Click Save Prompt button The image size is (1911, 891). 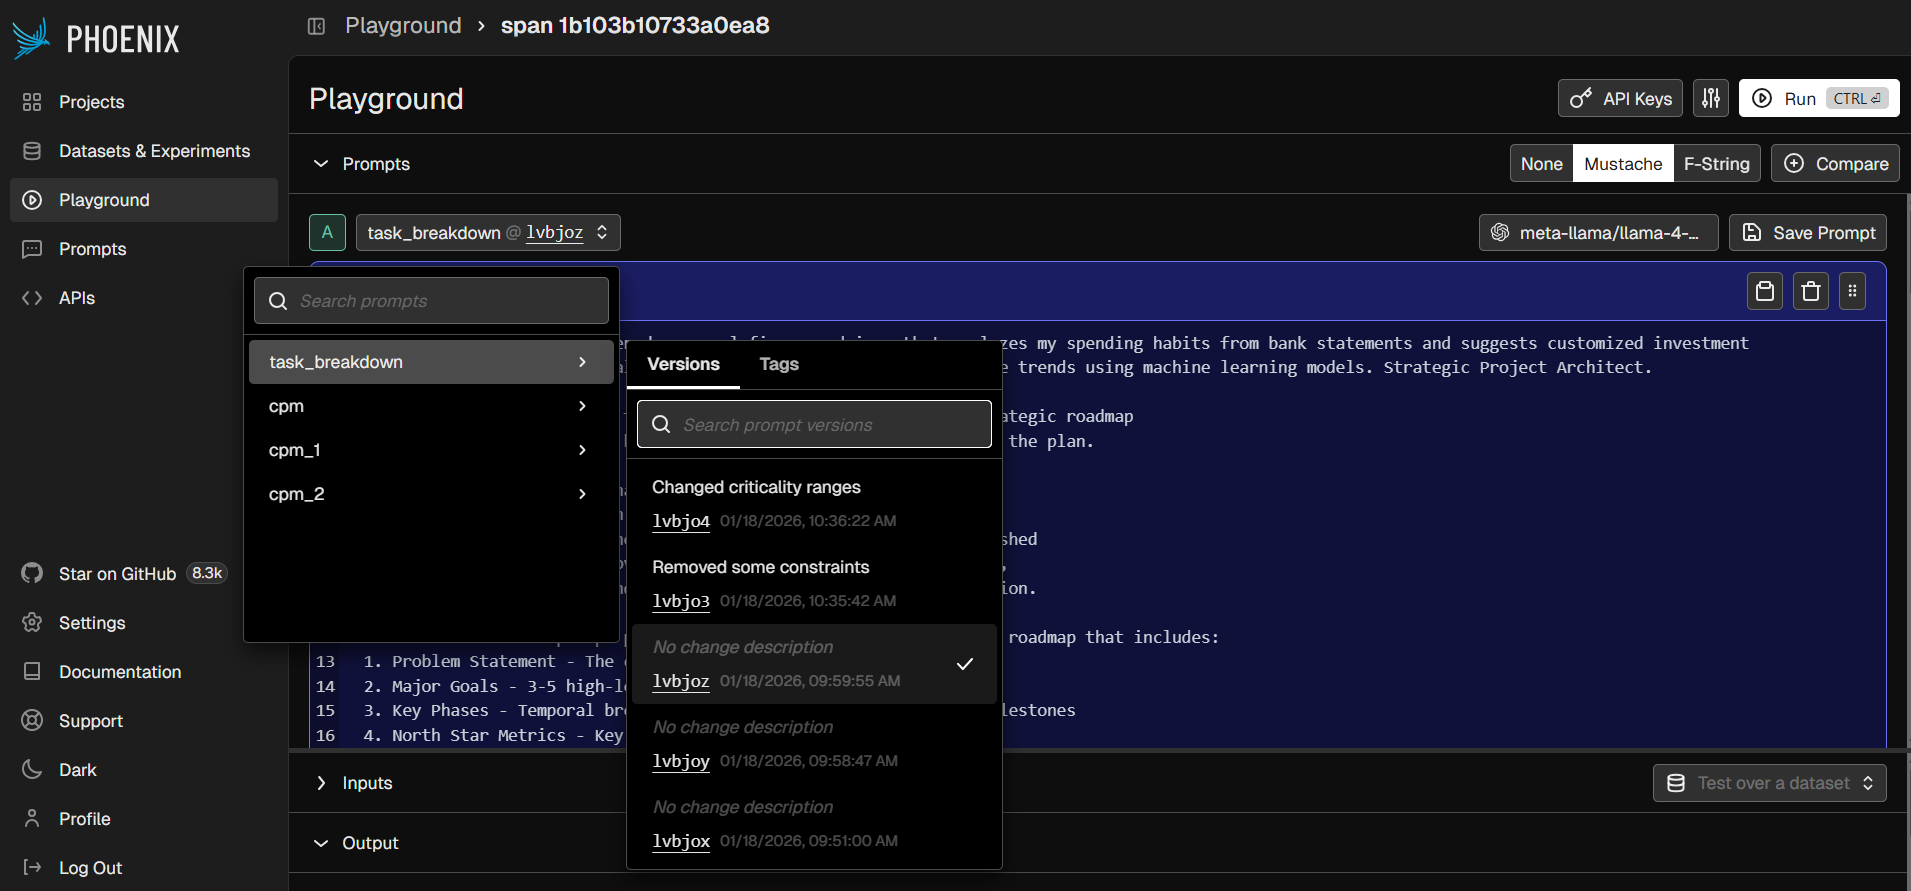(1808, 233)
